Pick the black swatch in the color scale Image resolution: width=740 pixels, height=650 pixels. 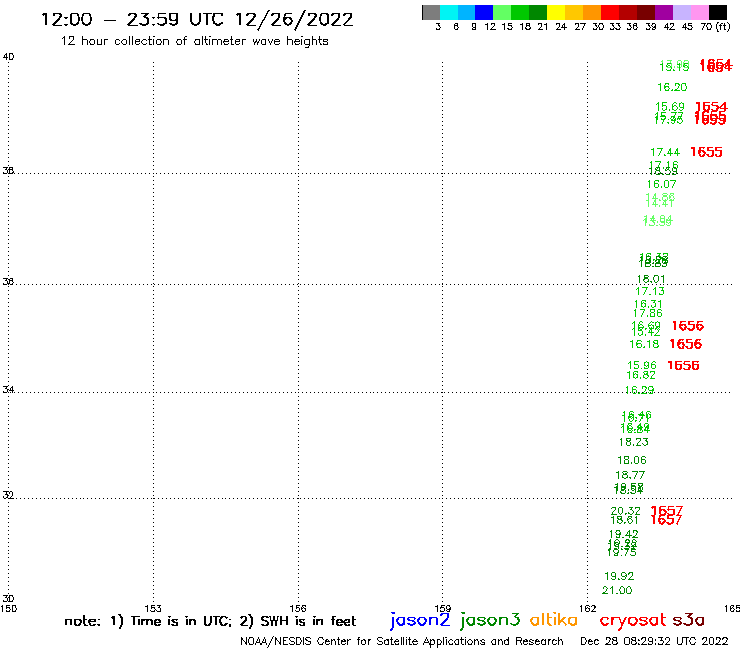click(717, 12)
